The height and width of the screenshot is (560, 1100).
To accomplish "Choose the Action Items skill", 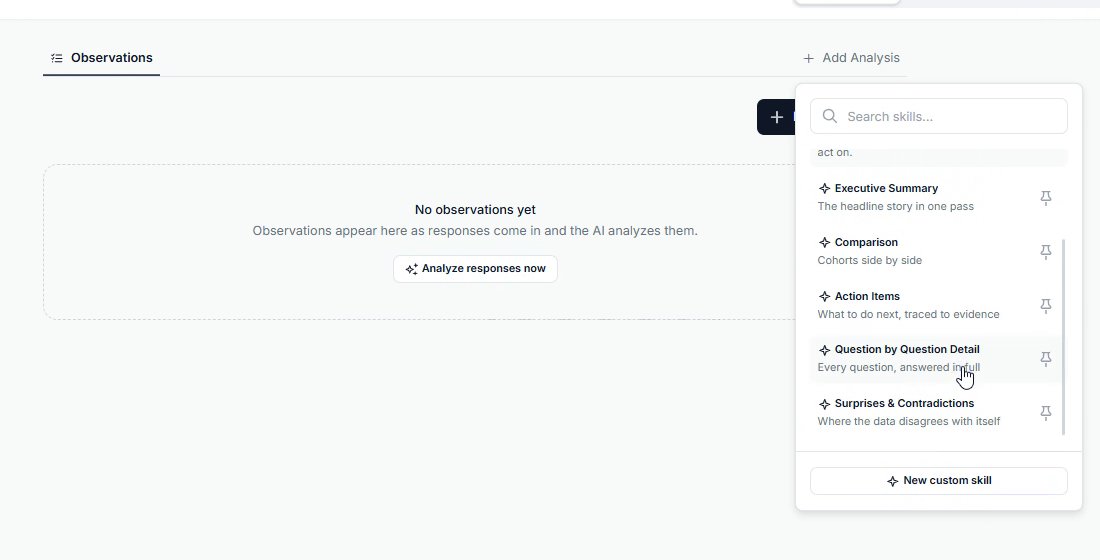I will pyautogui.click(x=939, y=305).
